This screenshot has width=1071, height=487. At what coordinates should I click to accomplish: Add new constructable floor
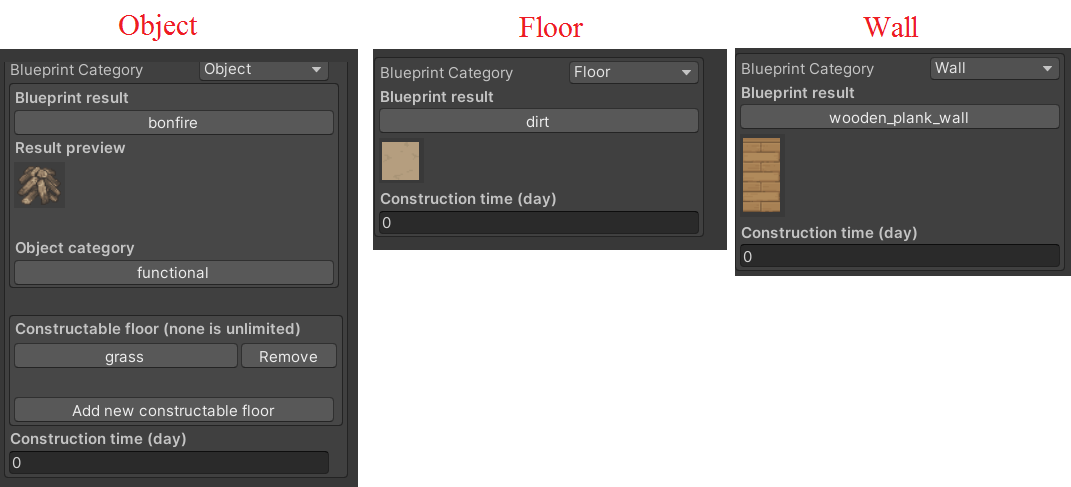(173, 410)
